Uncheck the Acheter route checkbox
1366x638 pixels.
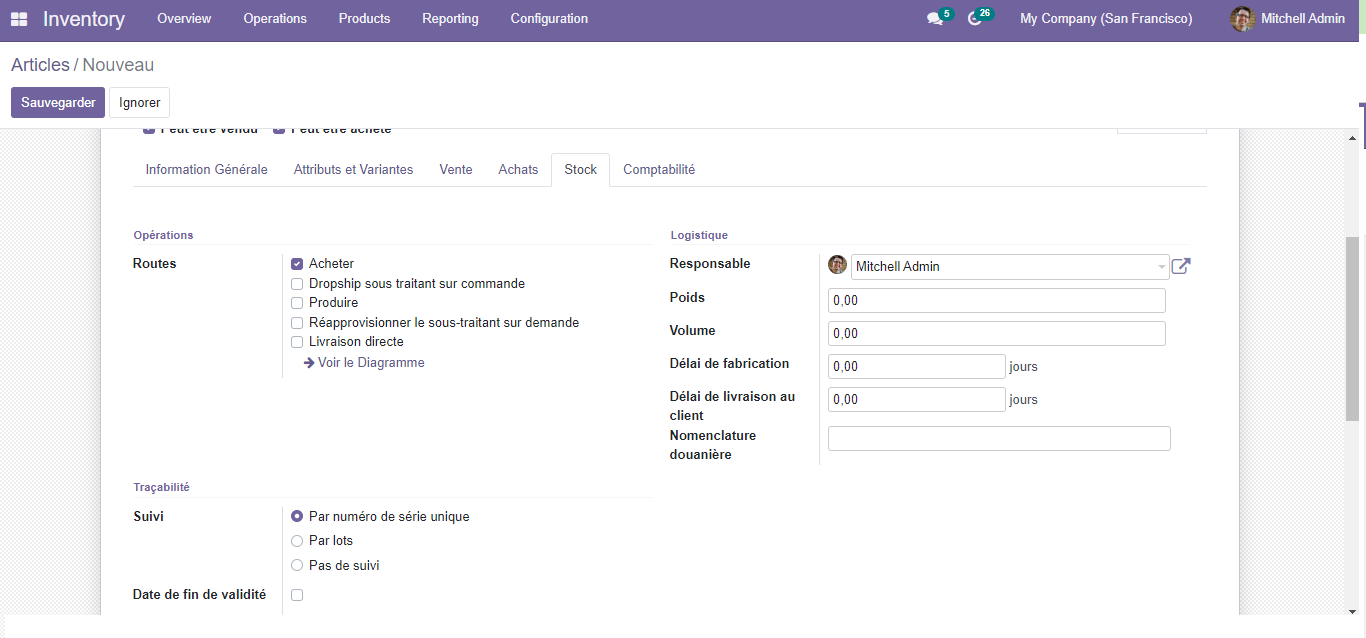coord(297,264)
